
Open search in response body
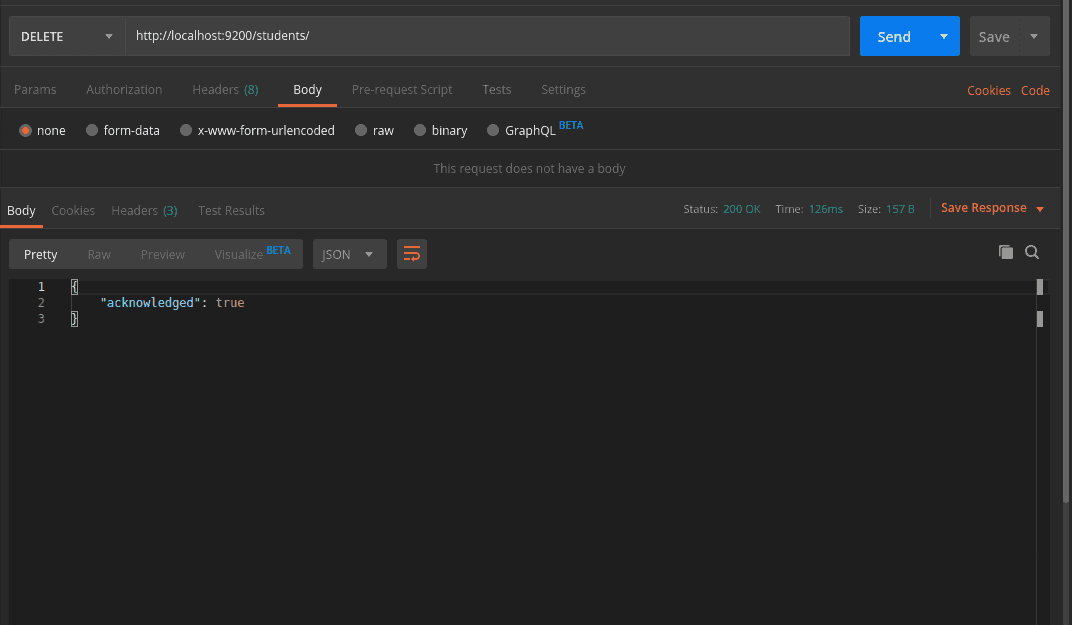pos(1032,253)
